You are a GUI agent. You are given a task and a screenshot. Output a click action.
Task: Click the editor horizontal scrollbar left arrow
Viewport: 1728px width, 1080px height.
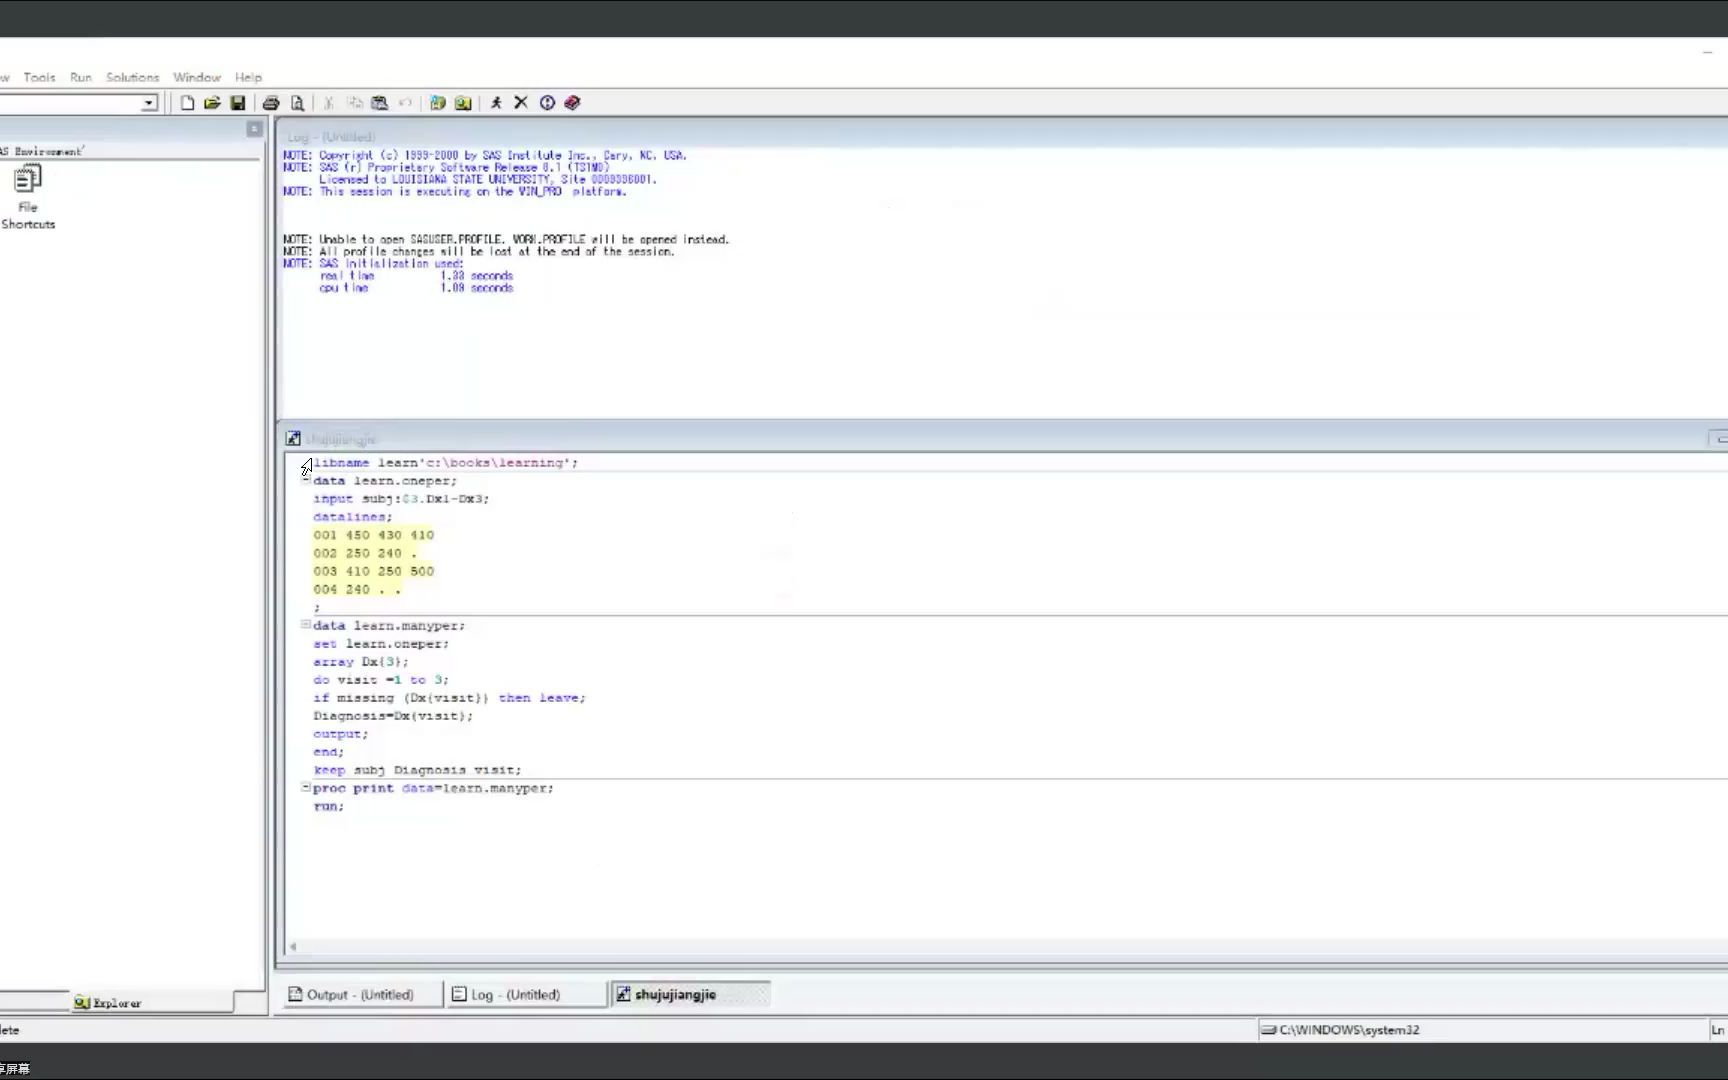(x=293, y=946)
